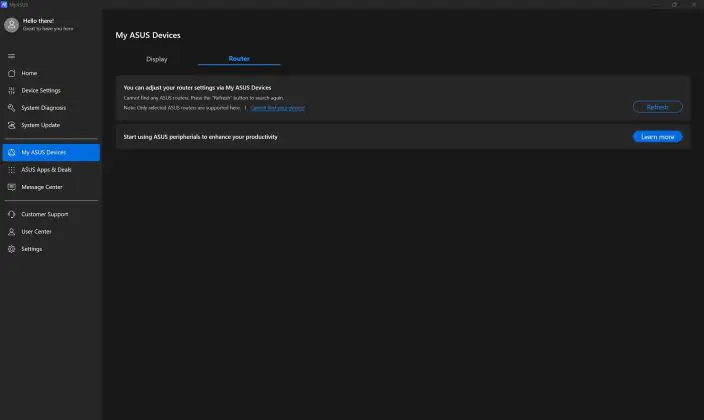Open the User Center
This screenshot has width=704, height=420.
(x=51, y=232)
